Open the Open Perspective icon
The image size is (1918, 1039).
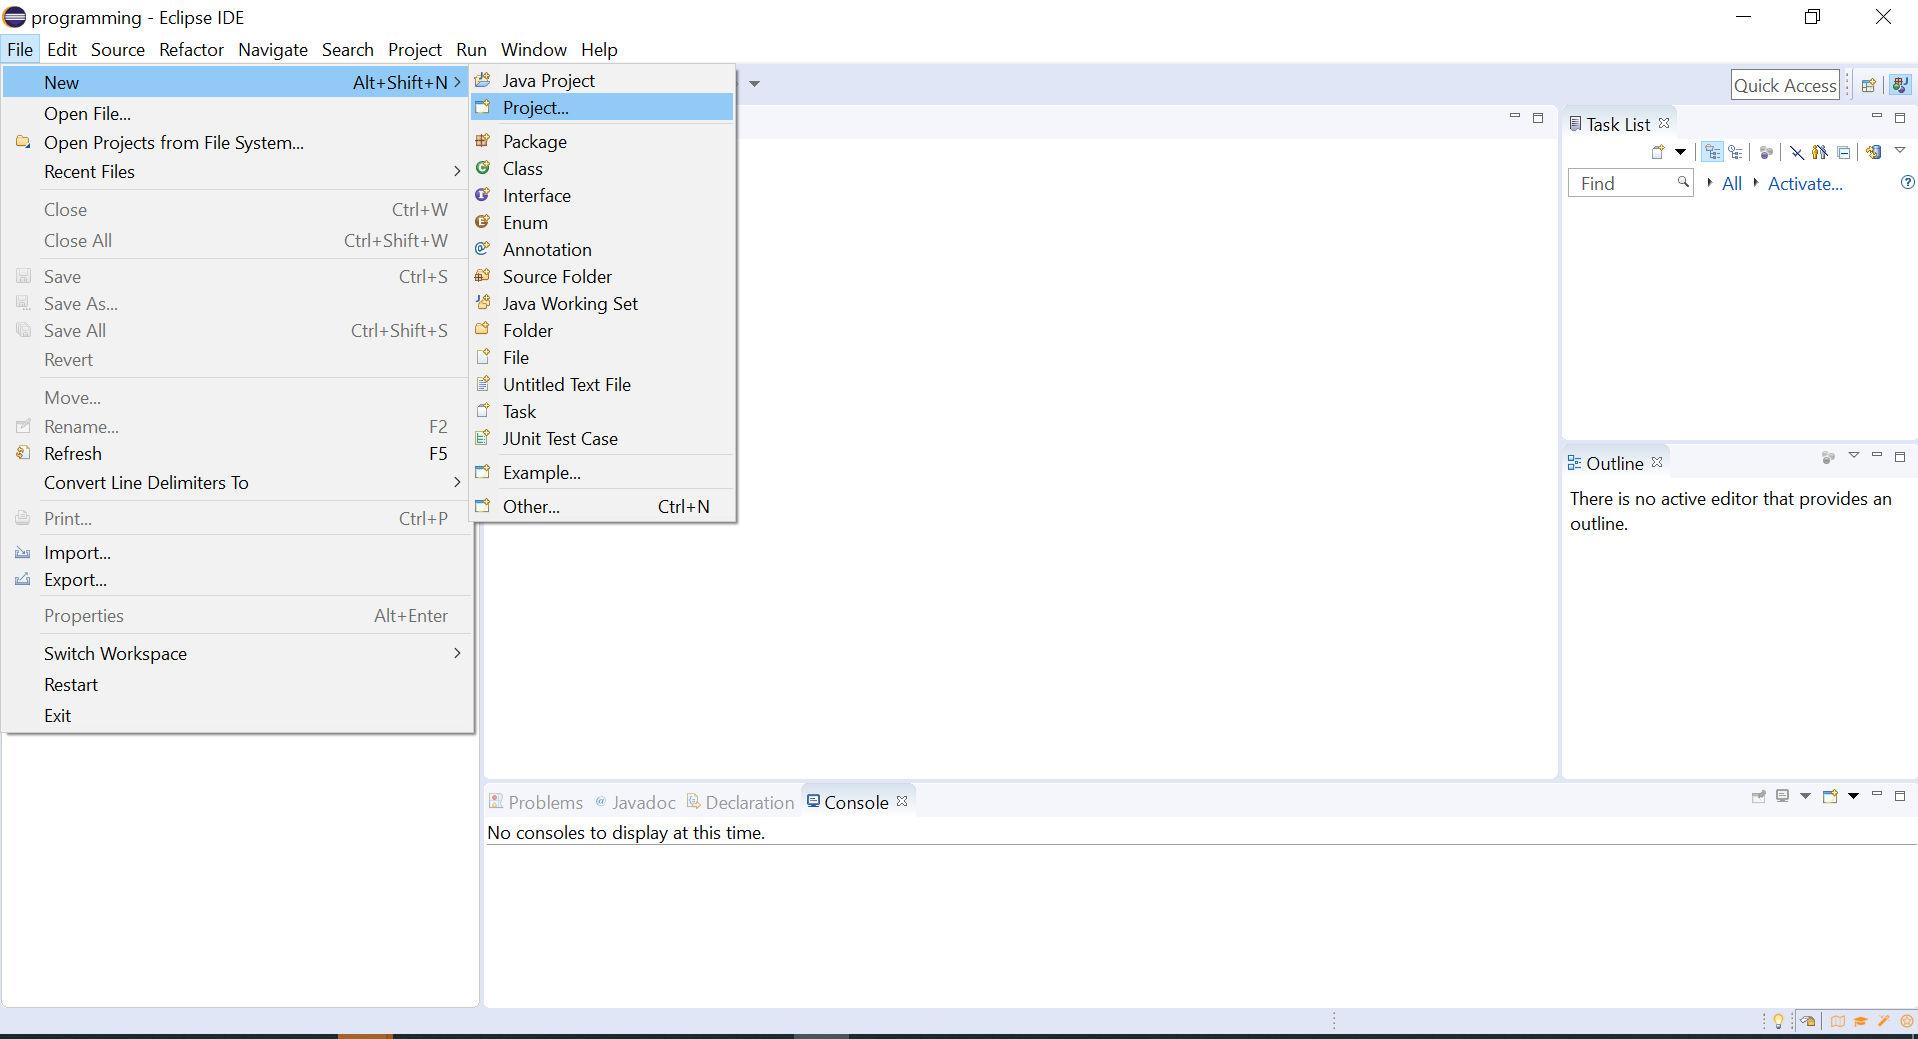(x=1868, y=85)
